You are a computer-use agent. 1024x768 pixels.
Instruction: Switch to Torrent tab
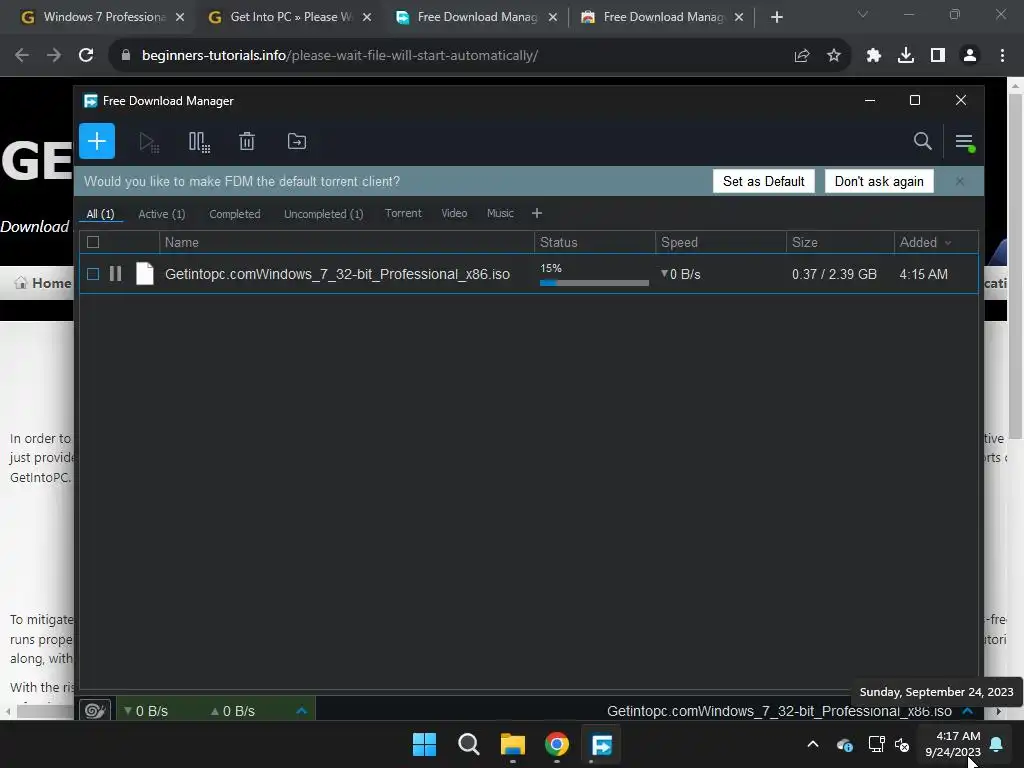pyautogui.click(x=403, y=213)
